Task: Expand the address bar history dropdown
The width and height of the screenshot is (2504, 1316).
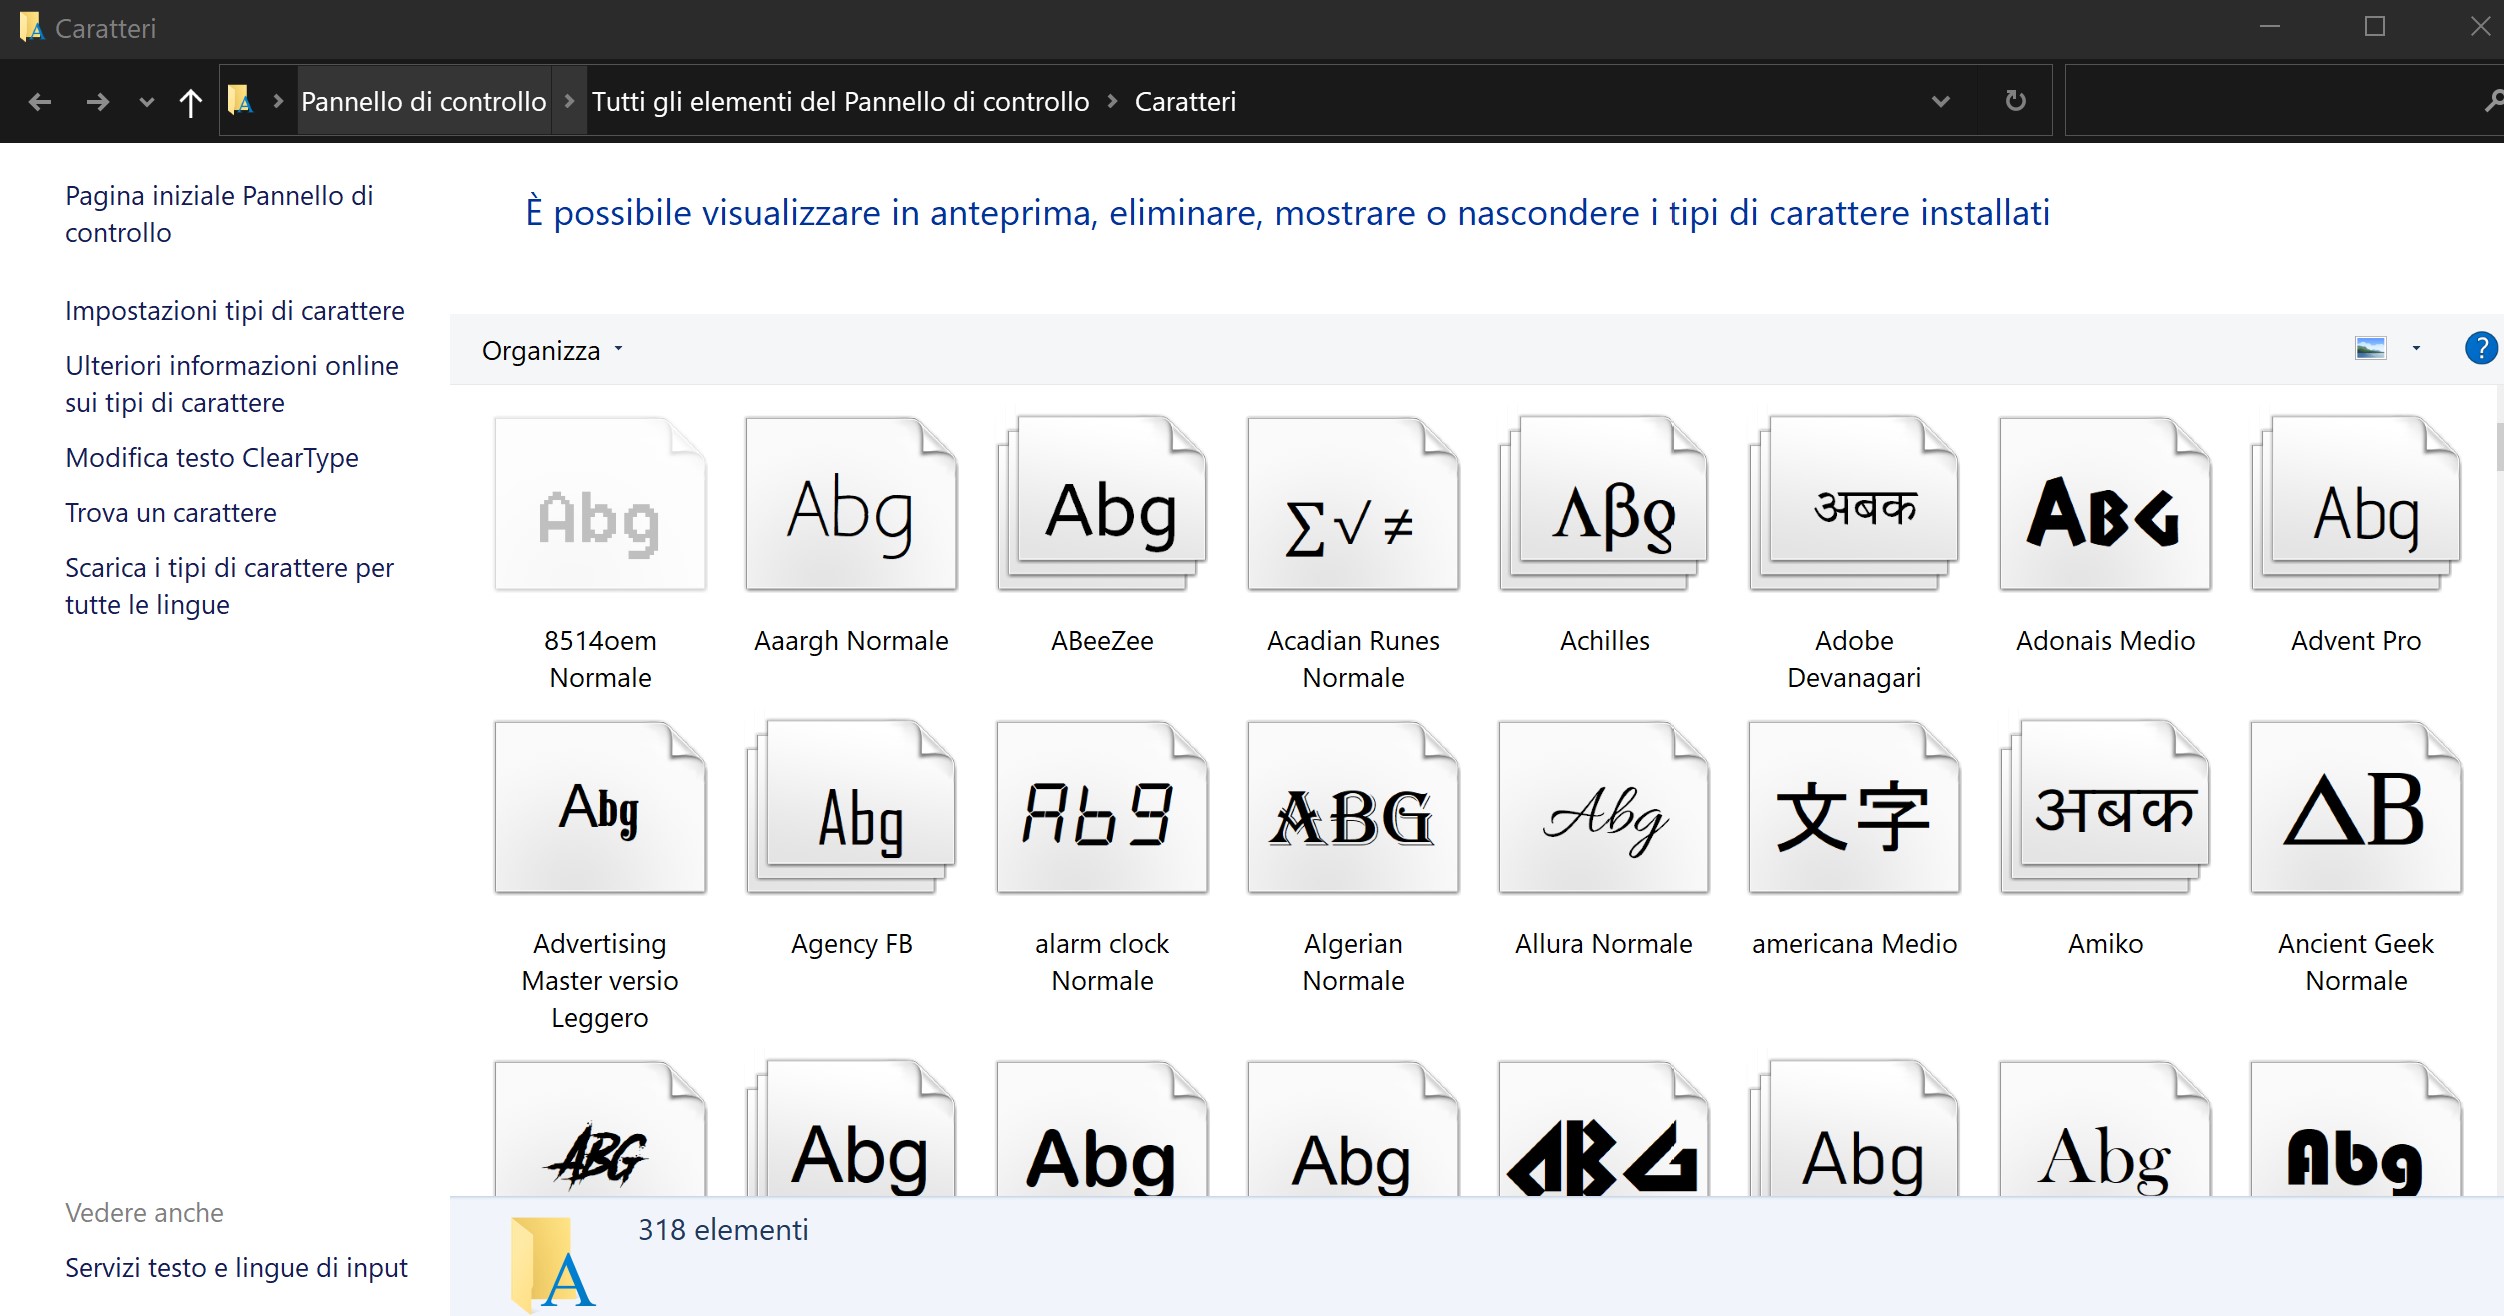Action: 1941,101
